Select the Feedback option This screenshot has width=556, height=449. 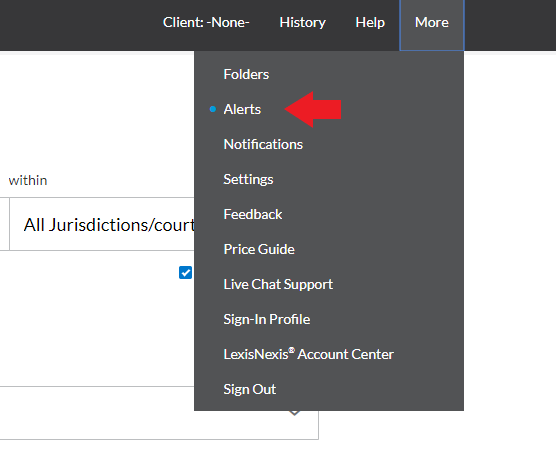tap(253, 214)
